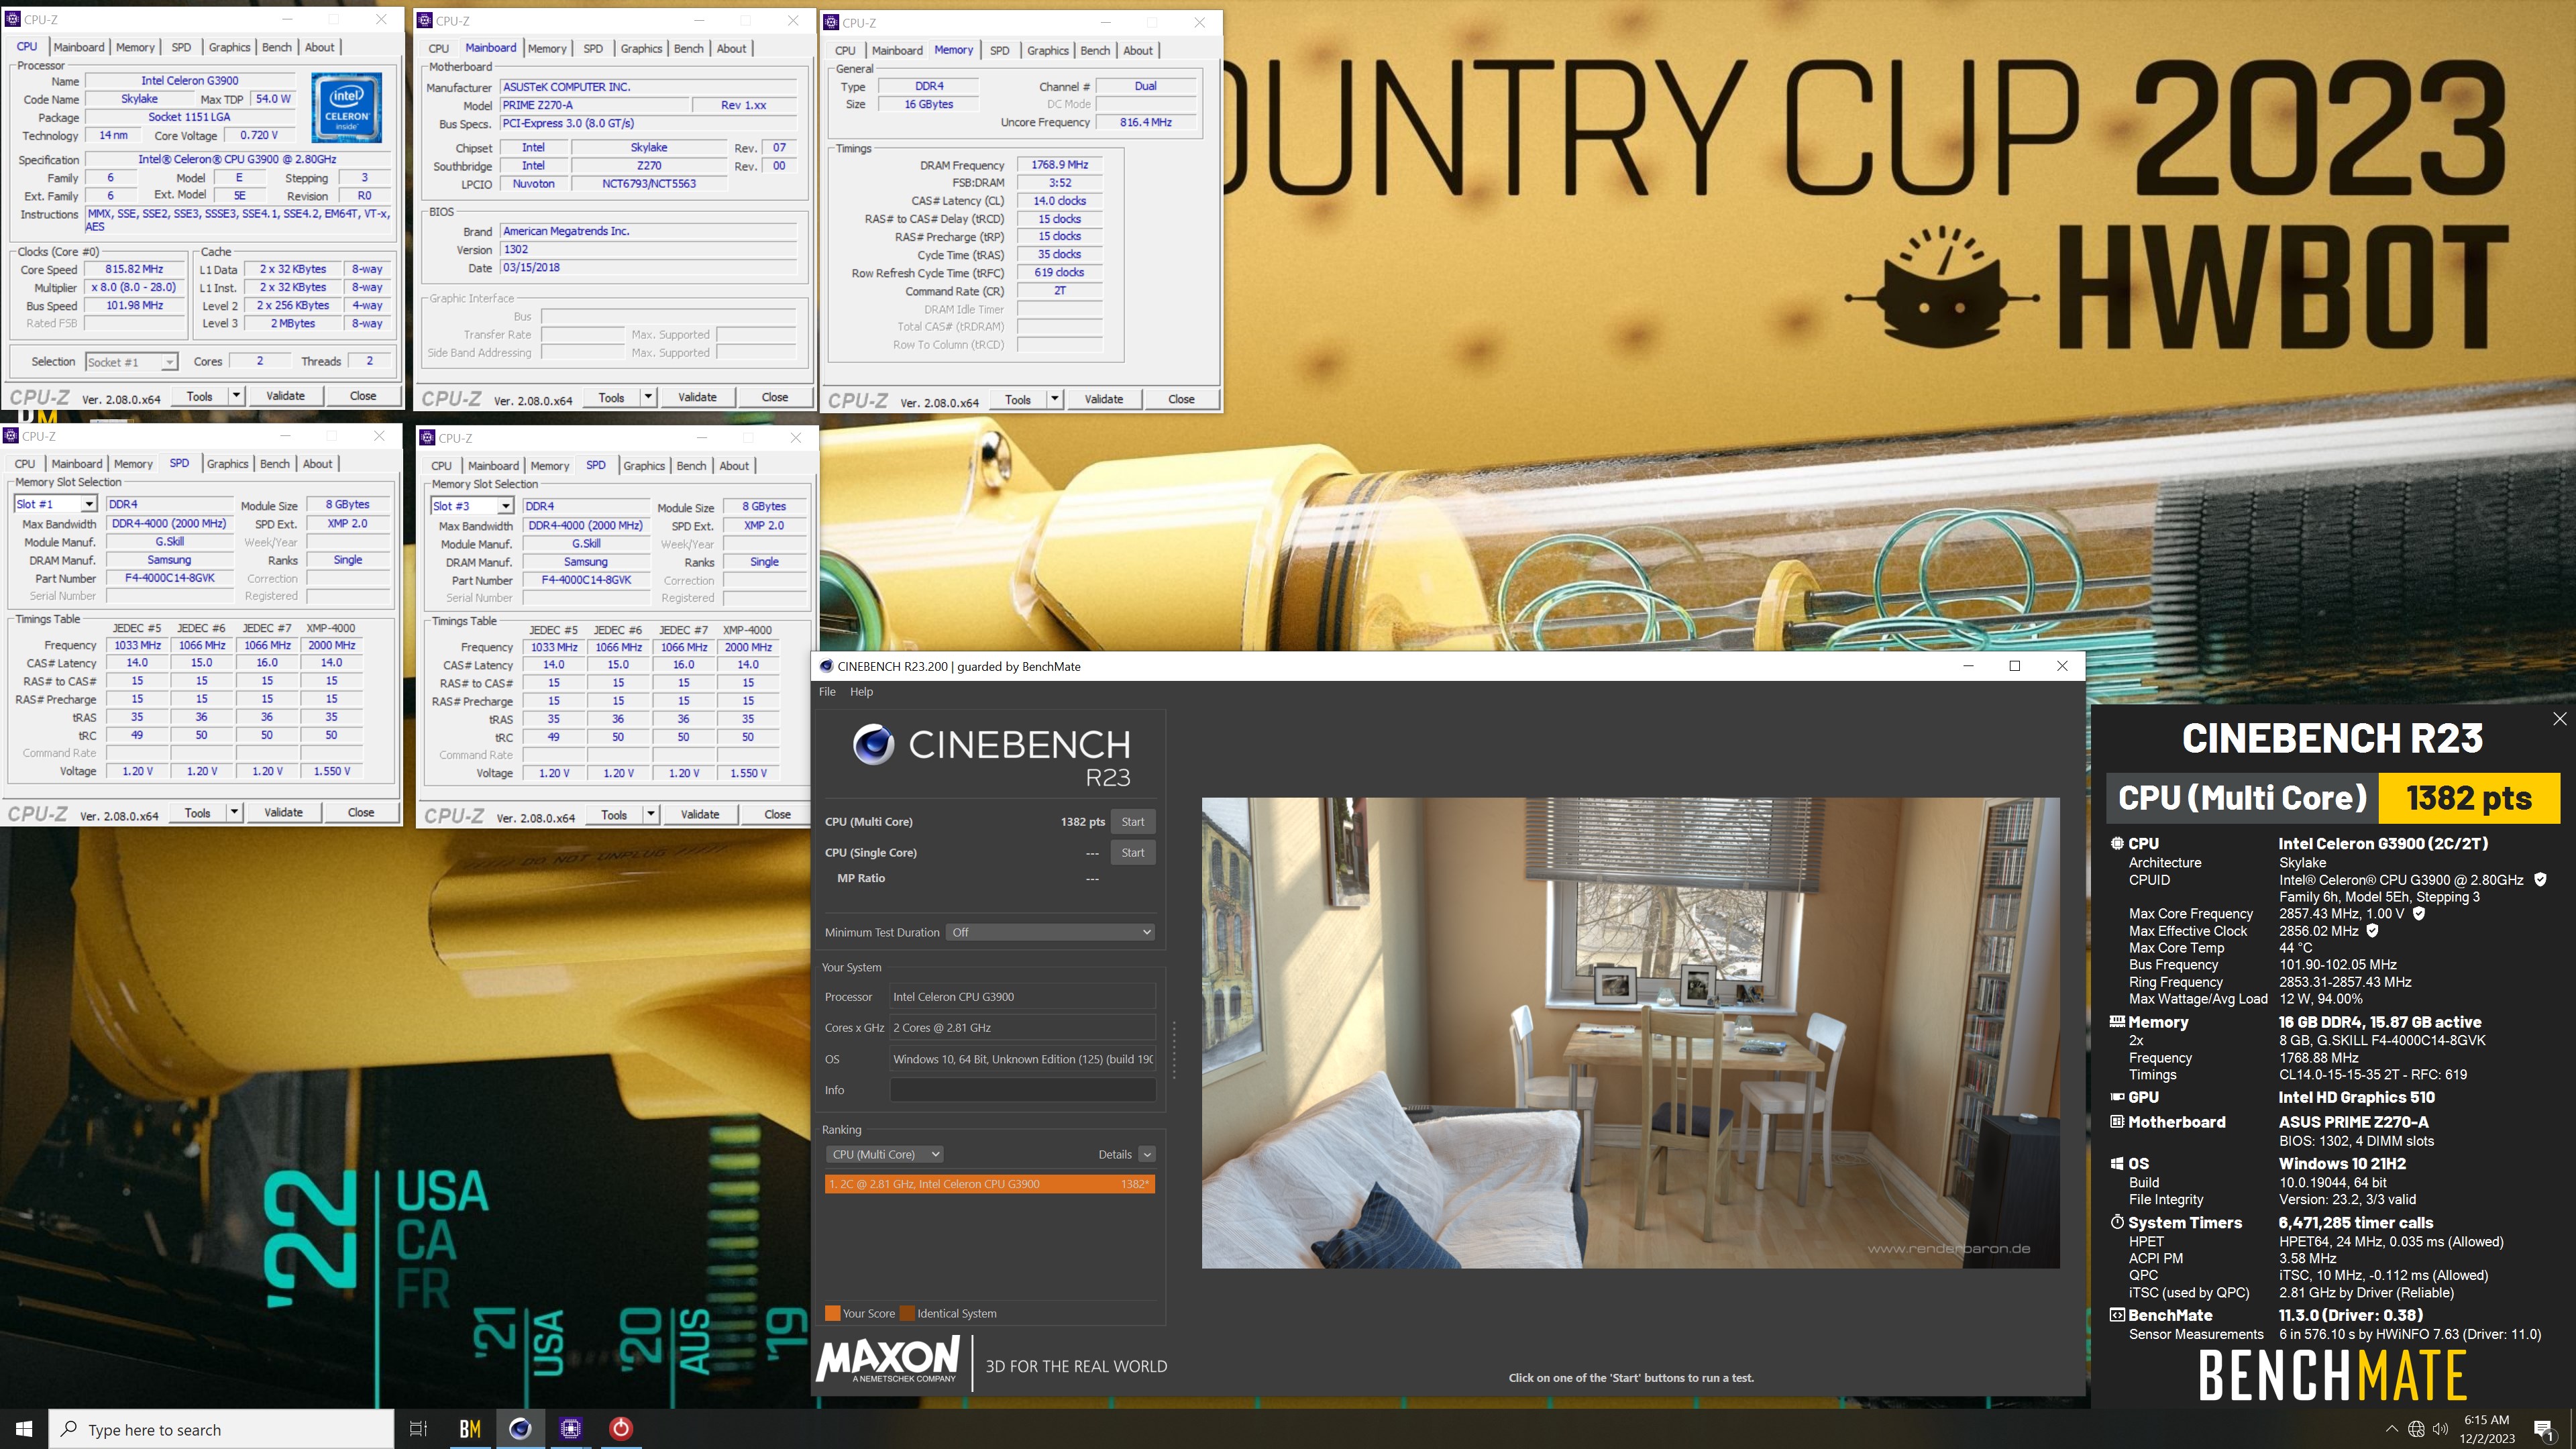Click the taskbar clock and date

pos(2487,1429)
